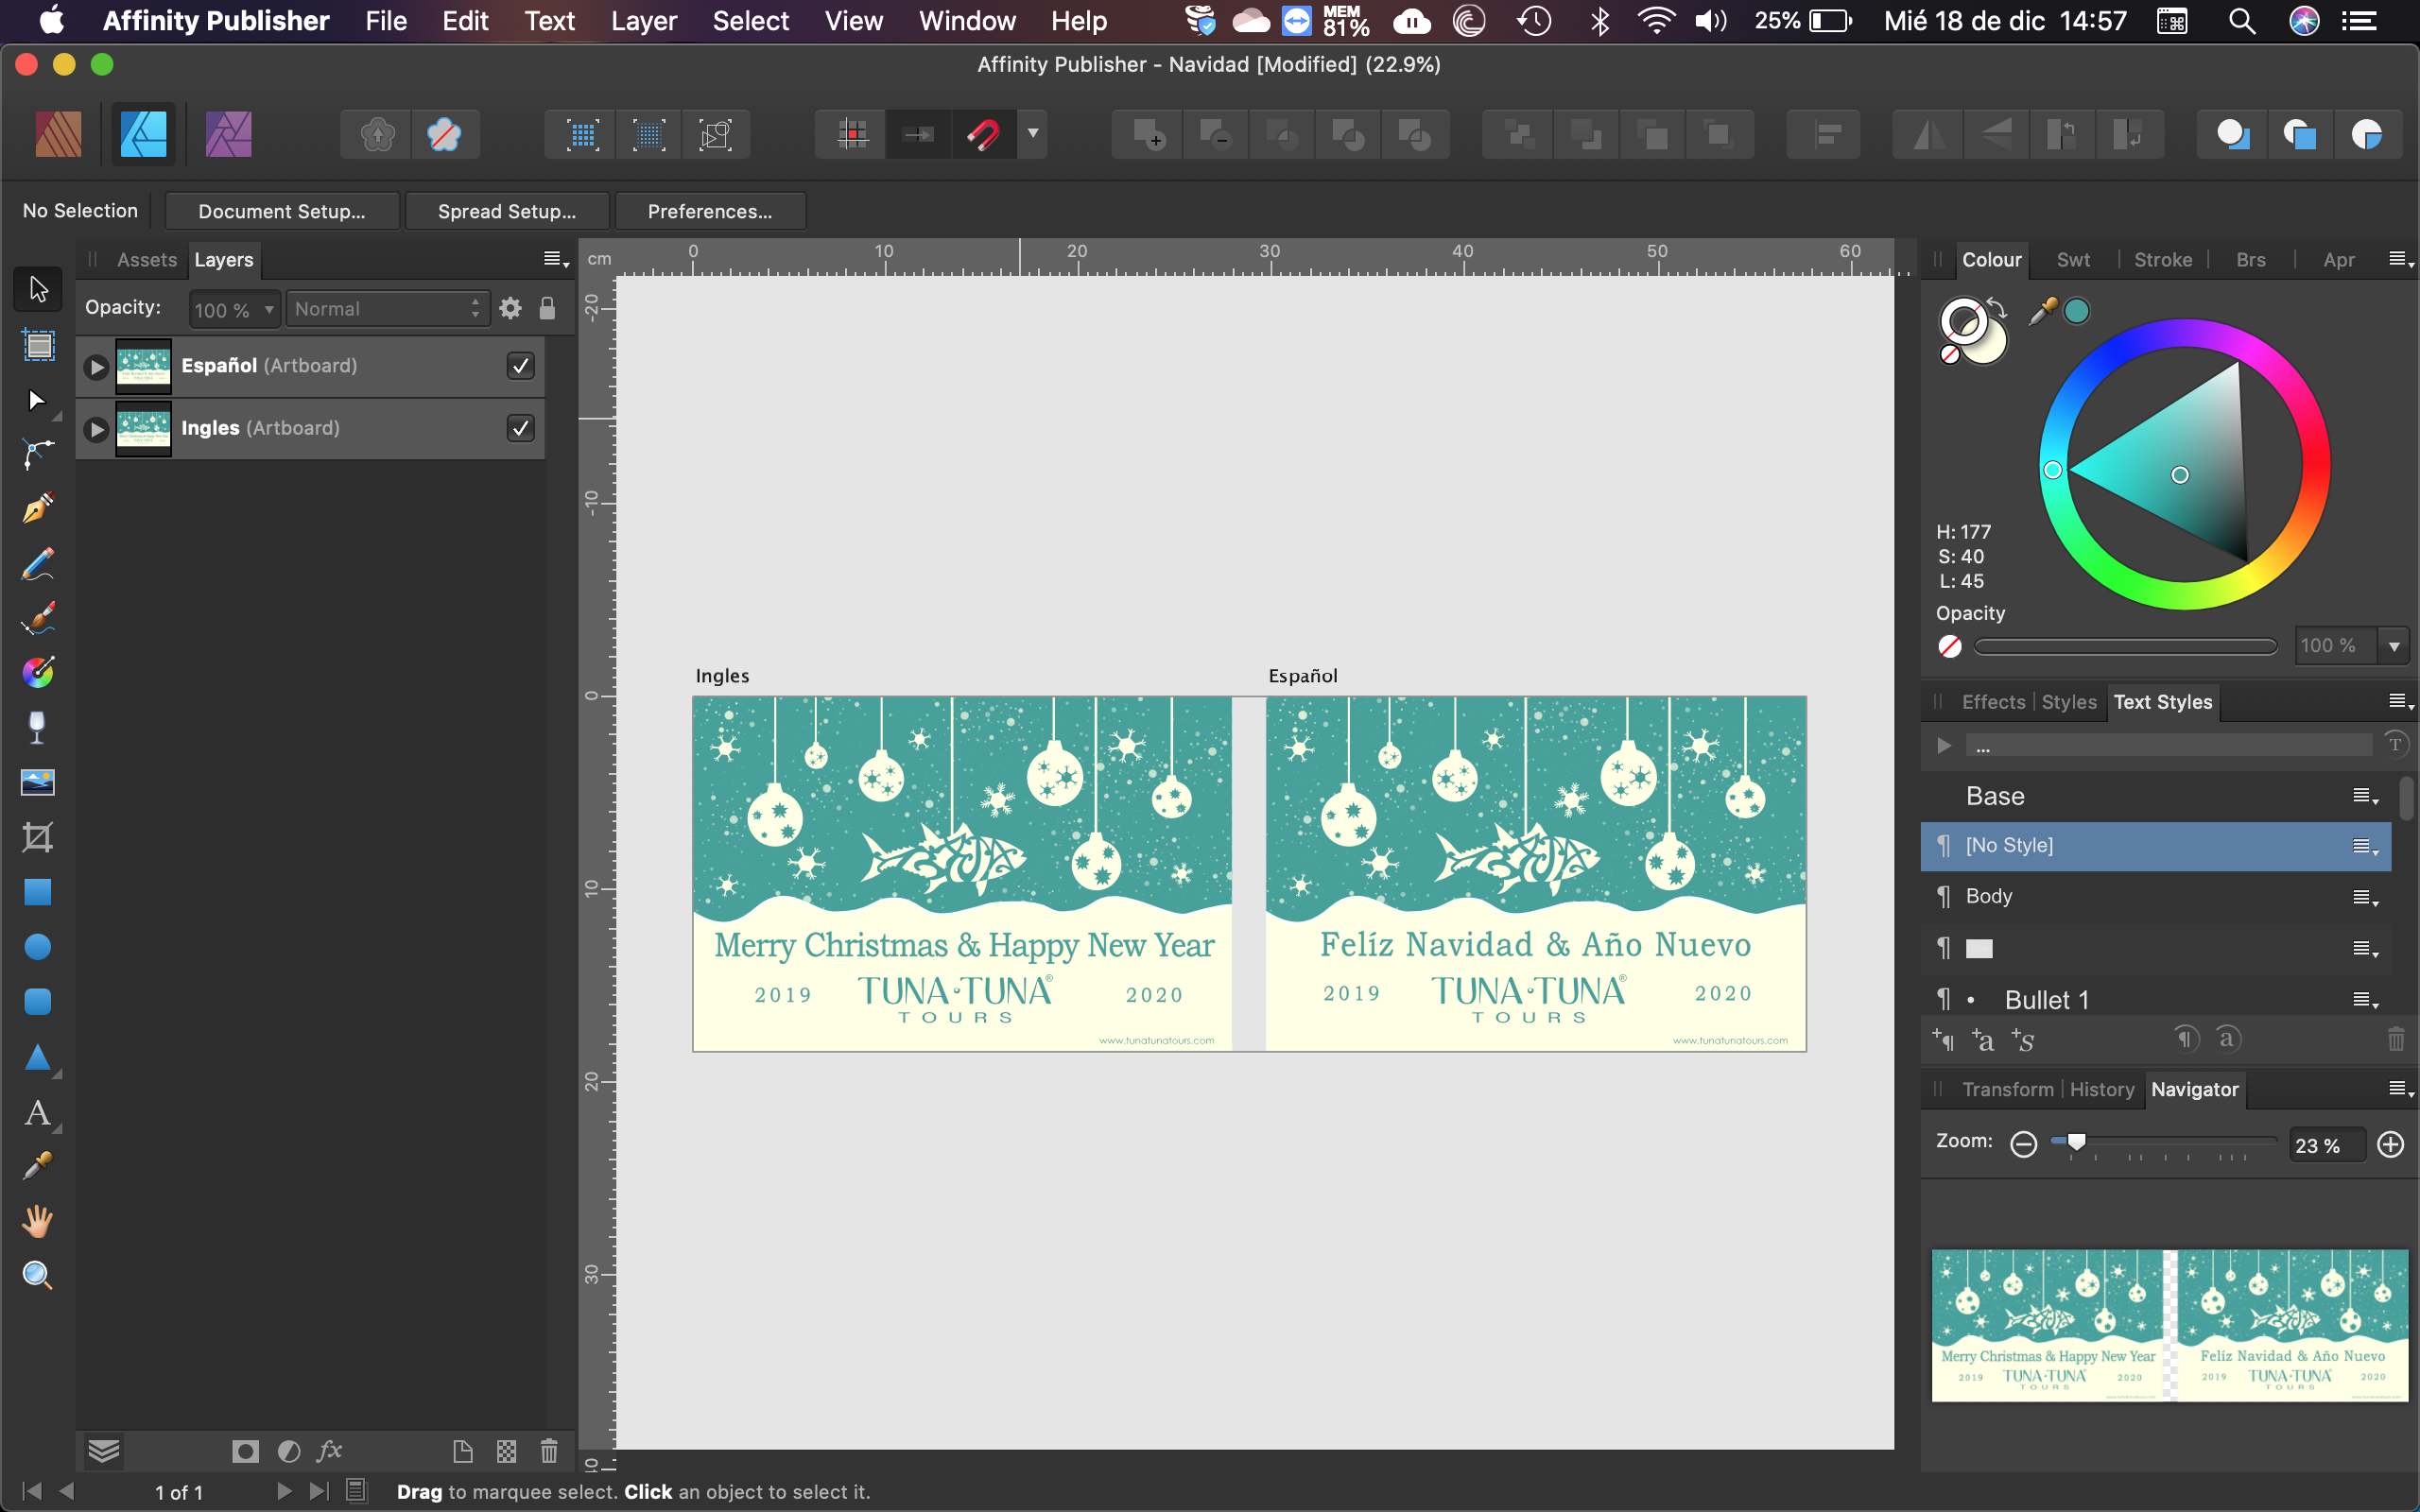Go to next page arrow
The width and height of the screenshot is (2420, 1512).
pyautogui.click(x=284, y=1491)
